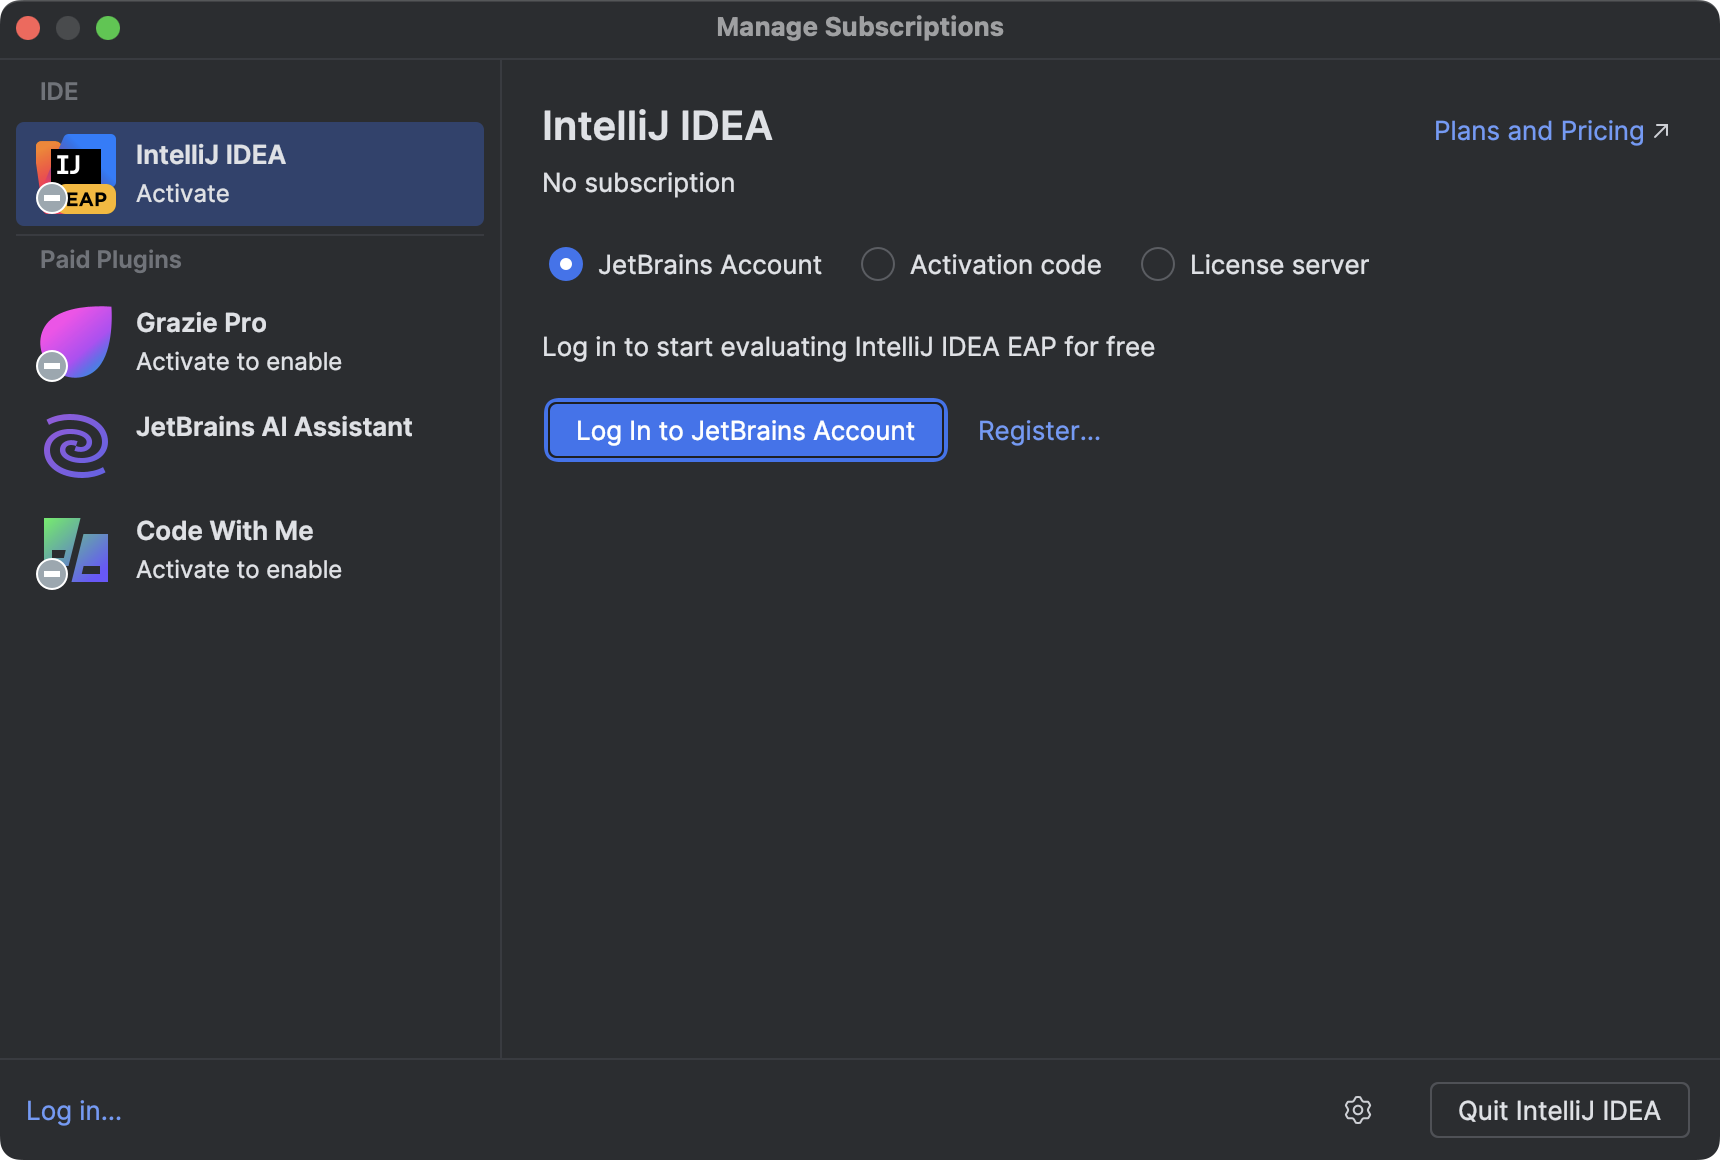Click the minus badge on Code With Me icon
Image resolution: width=1720 pixels, height=1160 pixels.
[x=52, y=574]
